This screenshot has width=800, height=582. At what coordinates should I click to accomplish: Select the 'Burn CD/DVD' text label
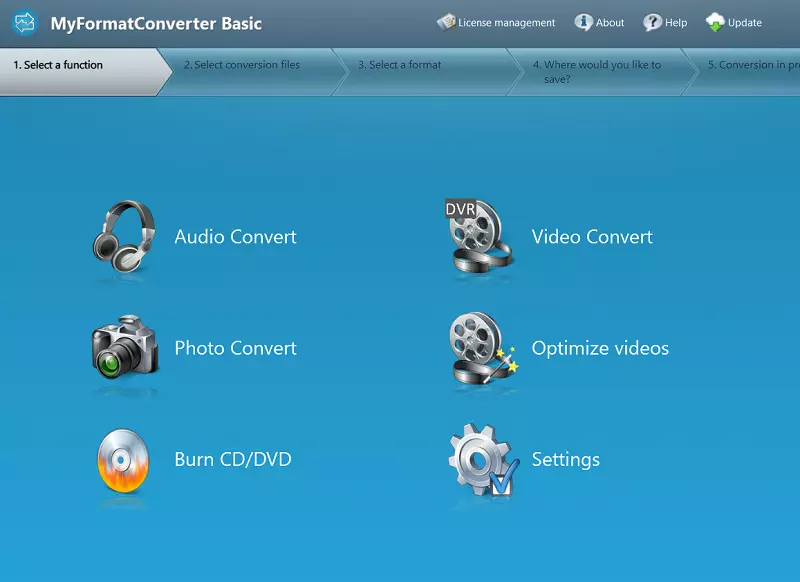233,460
